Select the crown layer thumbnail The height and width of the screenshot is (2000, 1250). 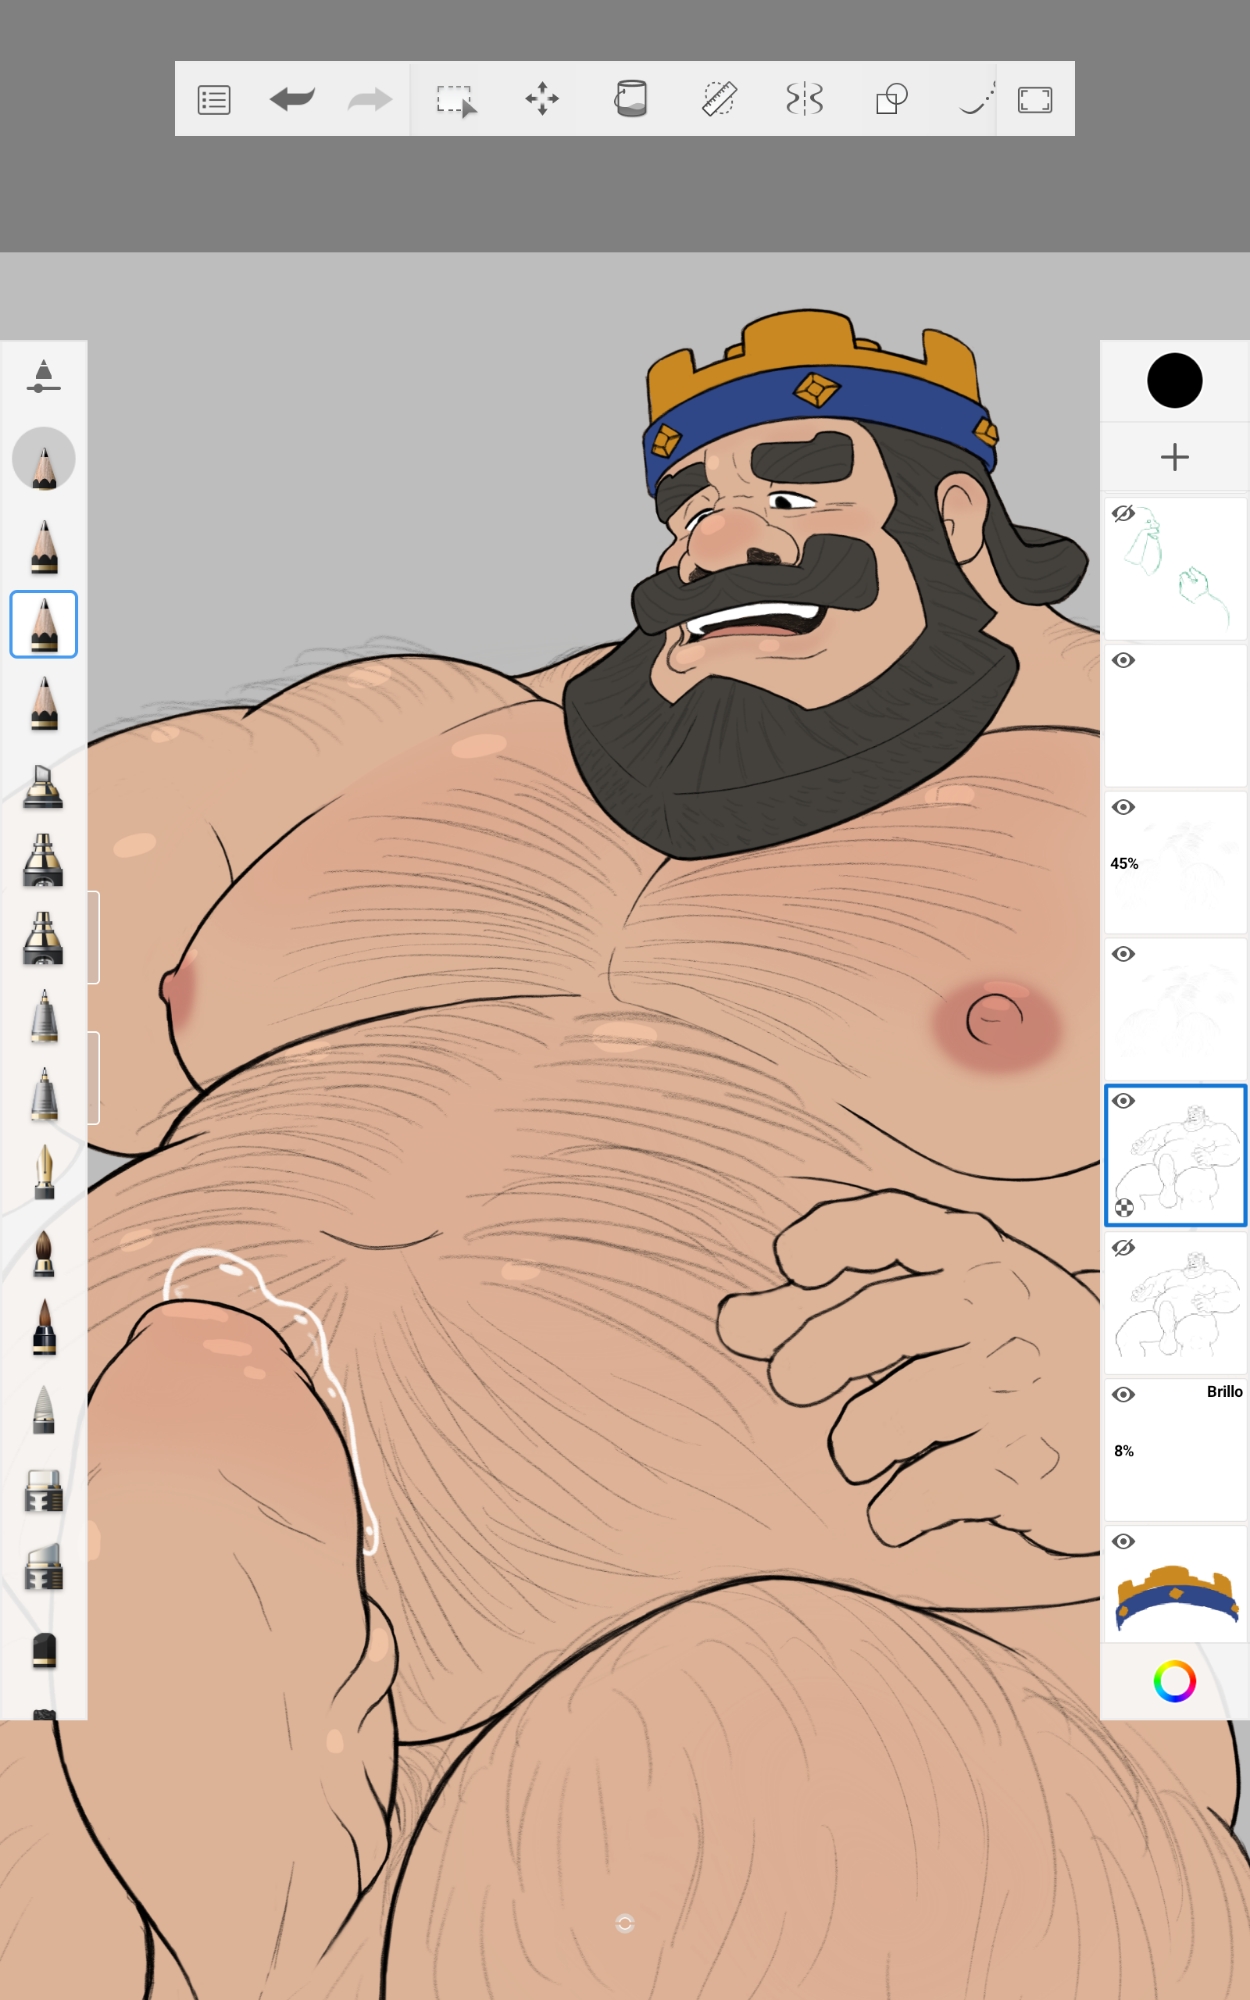click(x=1177, y=1592)
